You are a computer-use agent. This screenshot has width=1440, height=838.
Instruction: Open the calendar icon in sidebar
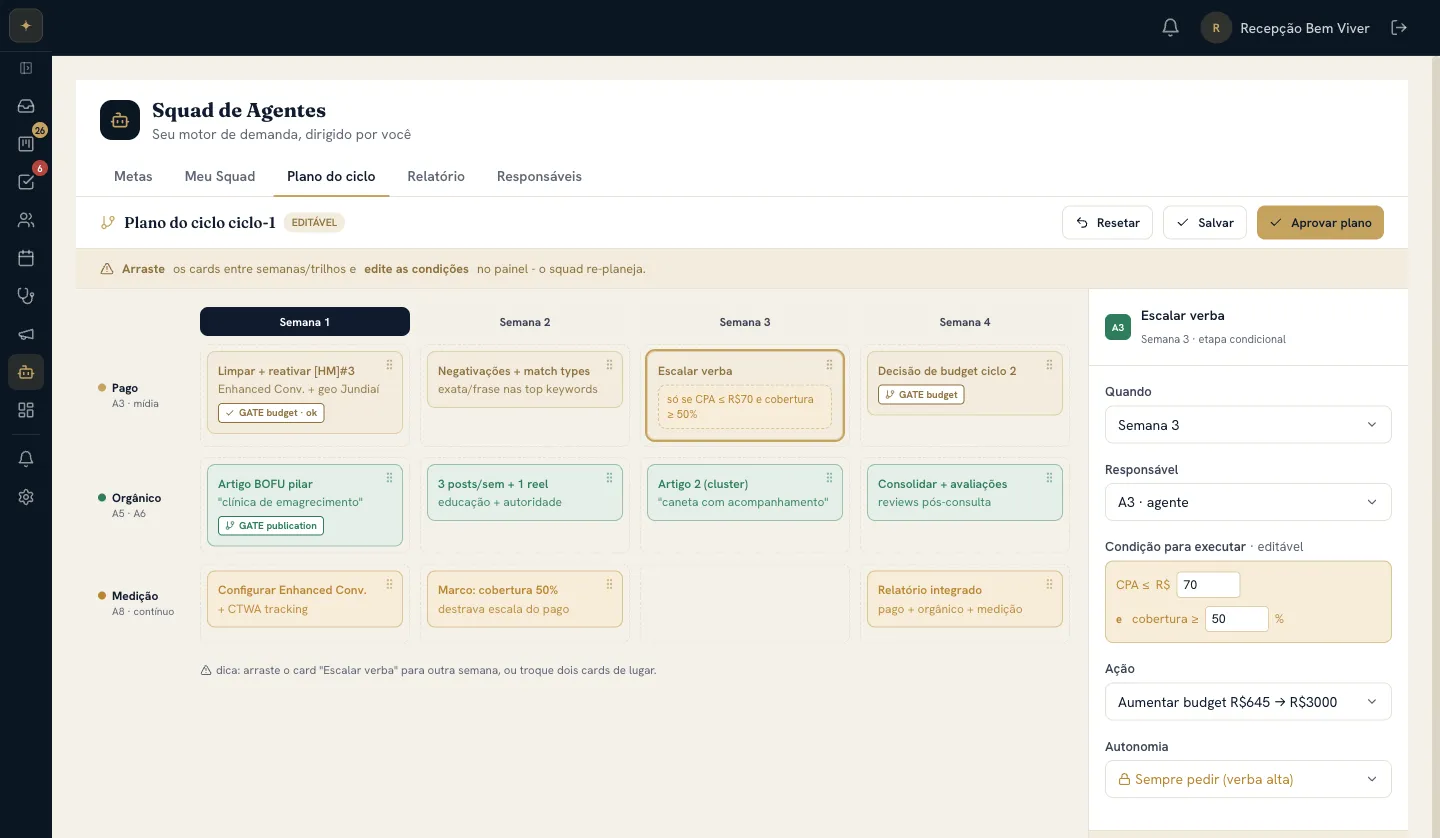pyautogui.click(x=26, y=258)
